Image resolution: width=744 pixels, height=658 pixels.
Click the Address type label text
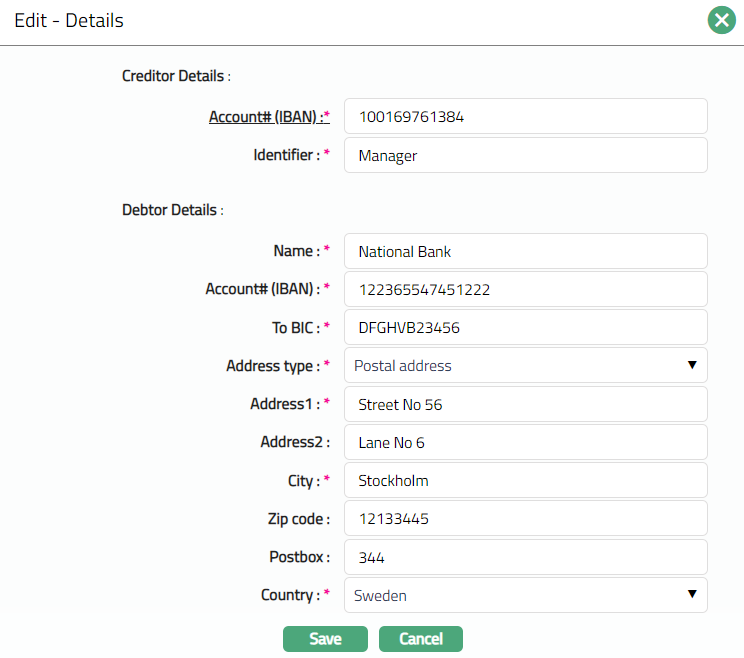pos(270,366)
